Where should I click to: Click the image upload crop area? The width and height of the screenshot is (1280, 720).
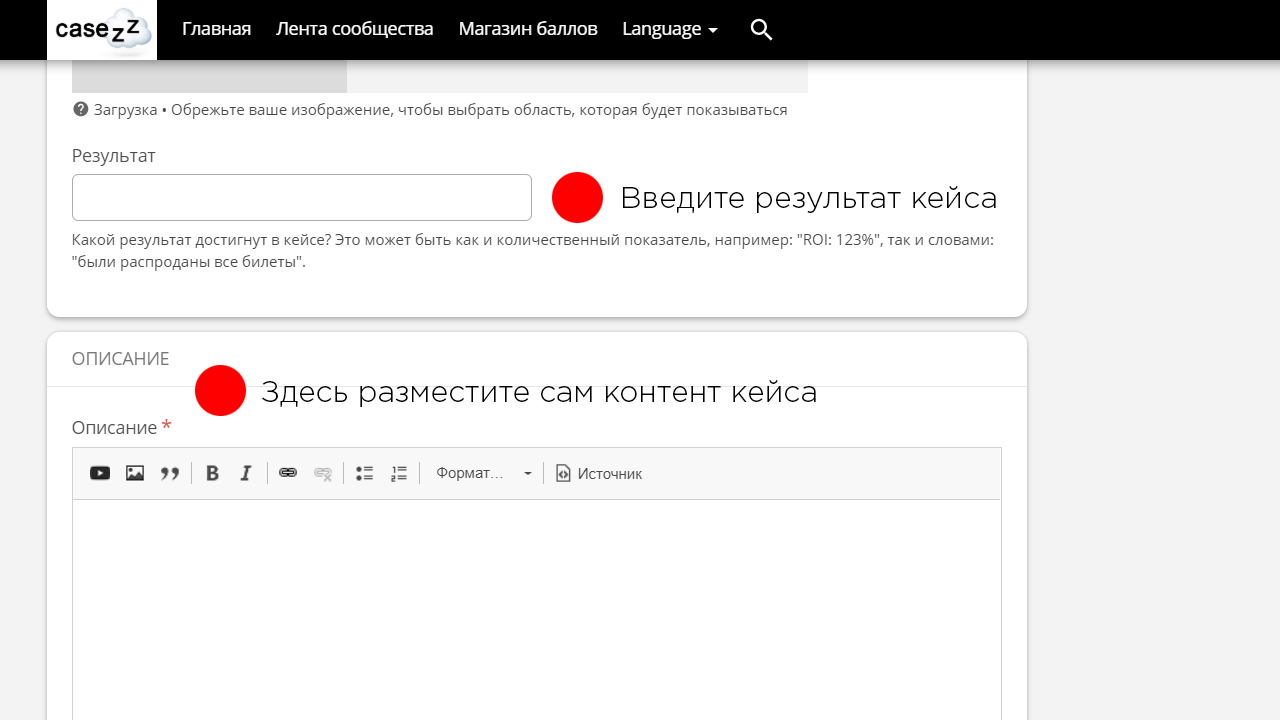pos(440,76)
